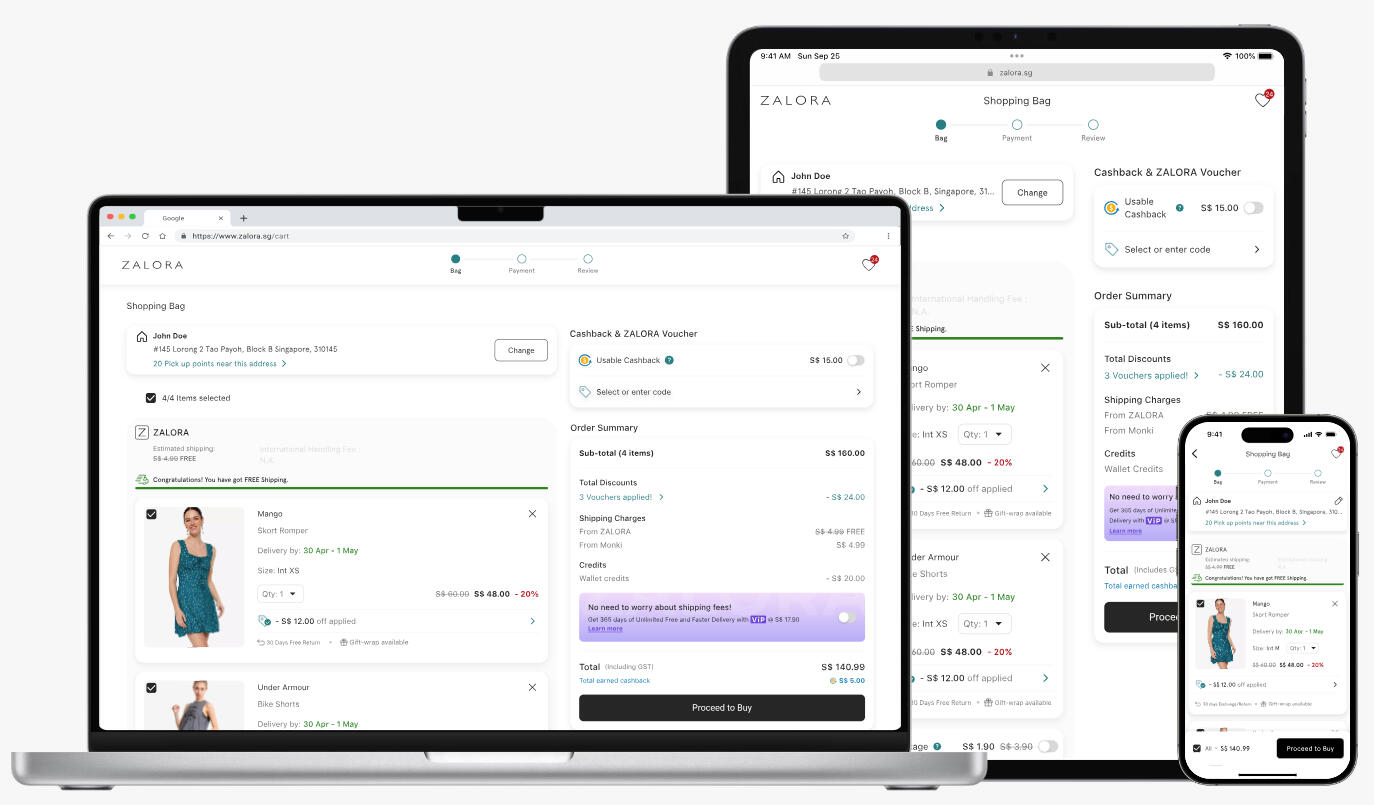The height and width of the screenshot is (805, 1374).
Task: Go to the Review step on the tablet
Action: (x=1093, y=125)
